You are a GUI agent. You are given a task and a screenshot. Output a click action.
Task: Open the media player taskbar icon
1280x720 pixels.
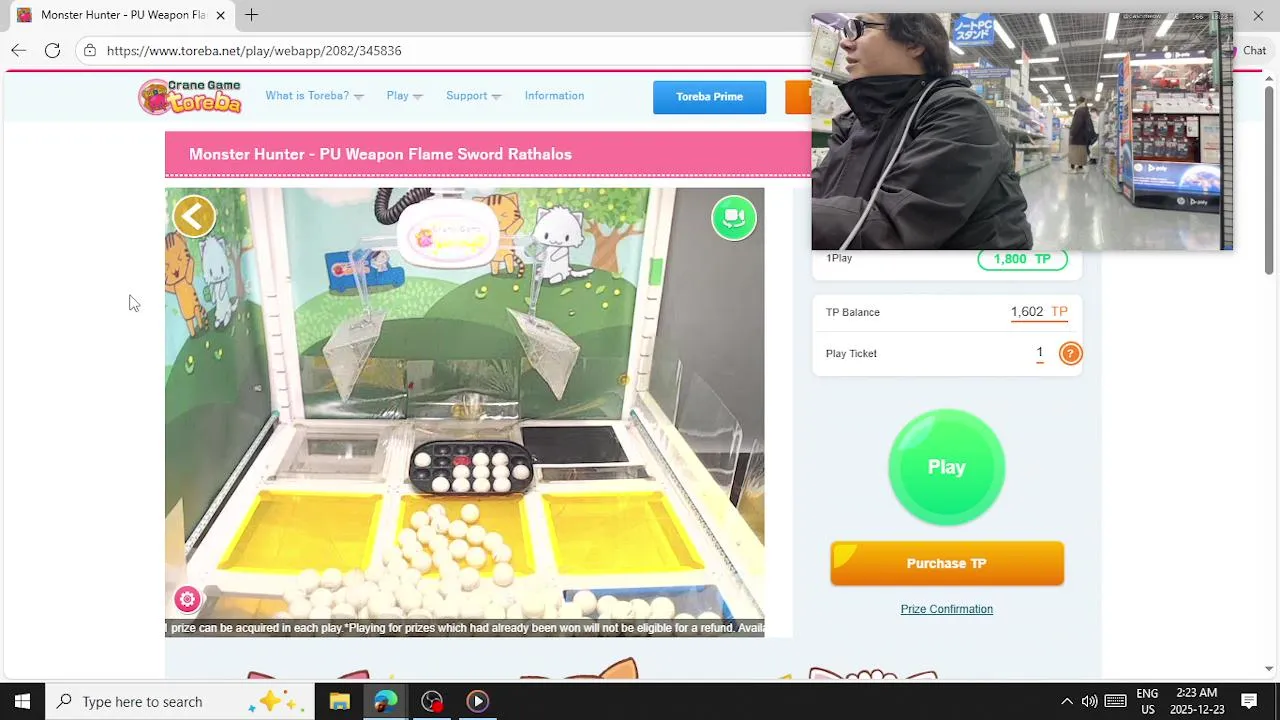(x=478, y=701)
